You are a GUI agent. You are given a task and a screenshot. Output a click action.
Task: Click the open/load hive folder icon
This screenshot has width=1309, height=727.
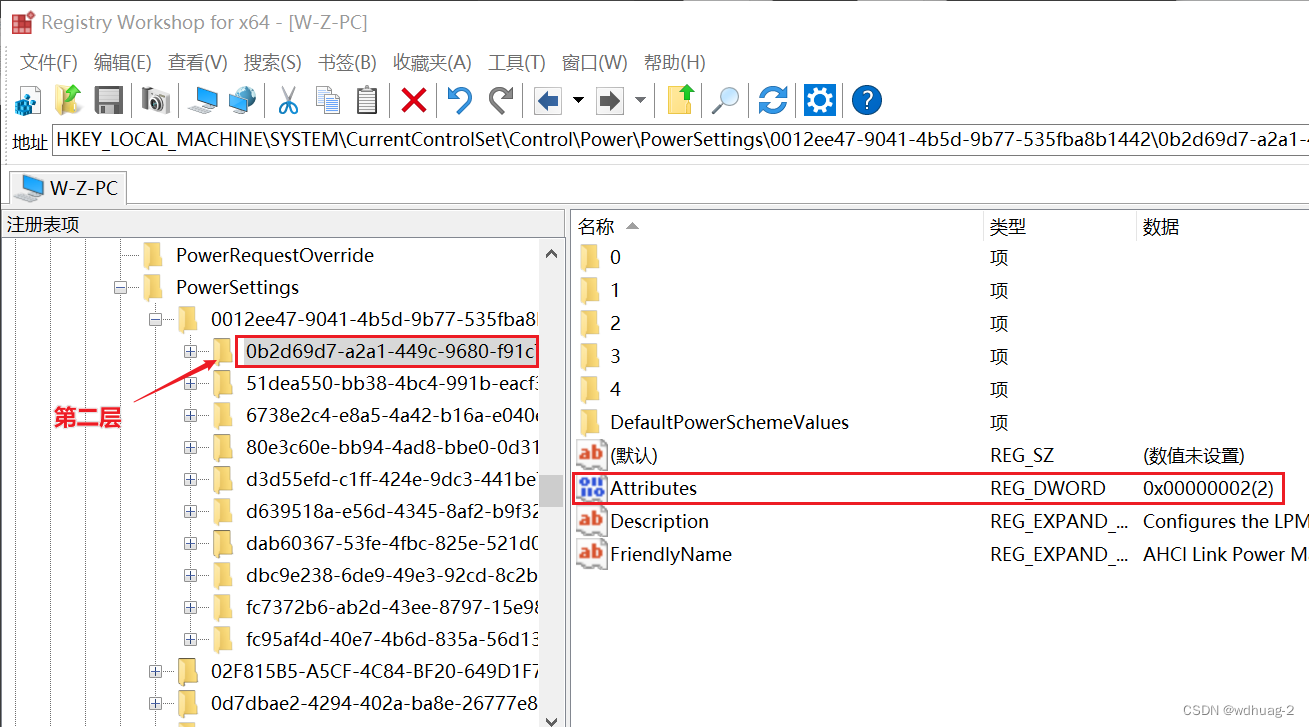pyautogui.click(x=68, y=100)
